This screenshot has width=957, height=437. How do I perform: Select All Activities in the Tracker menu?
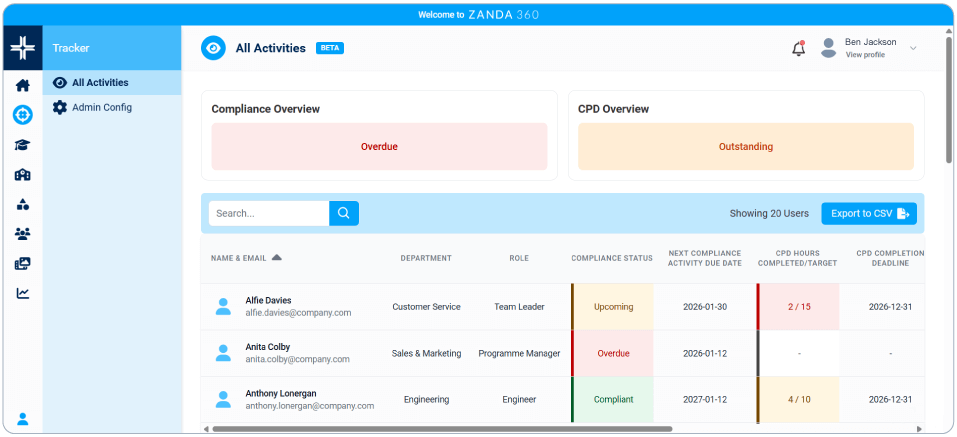[x=100, y=83]
